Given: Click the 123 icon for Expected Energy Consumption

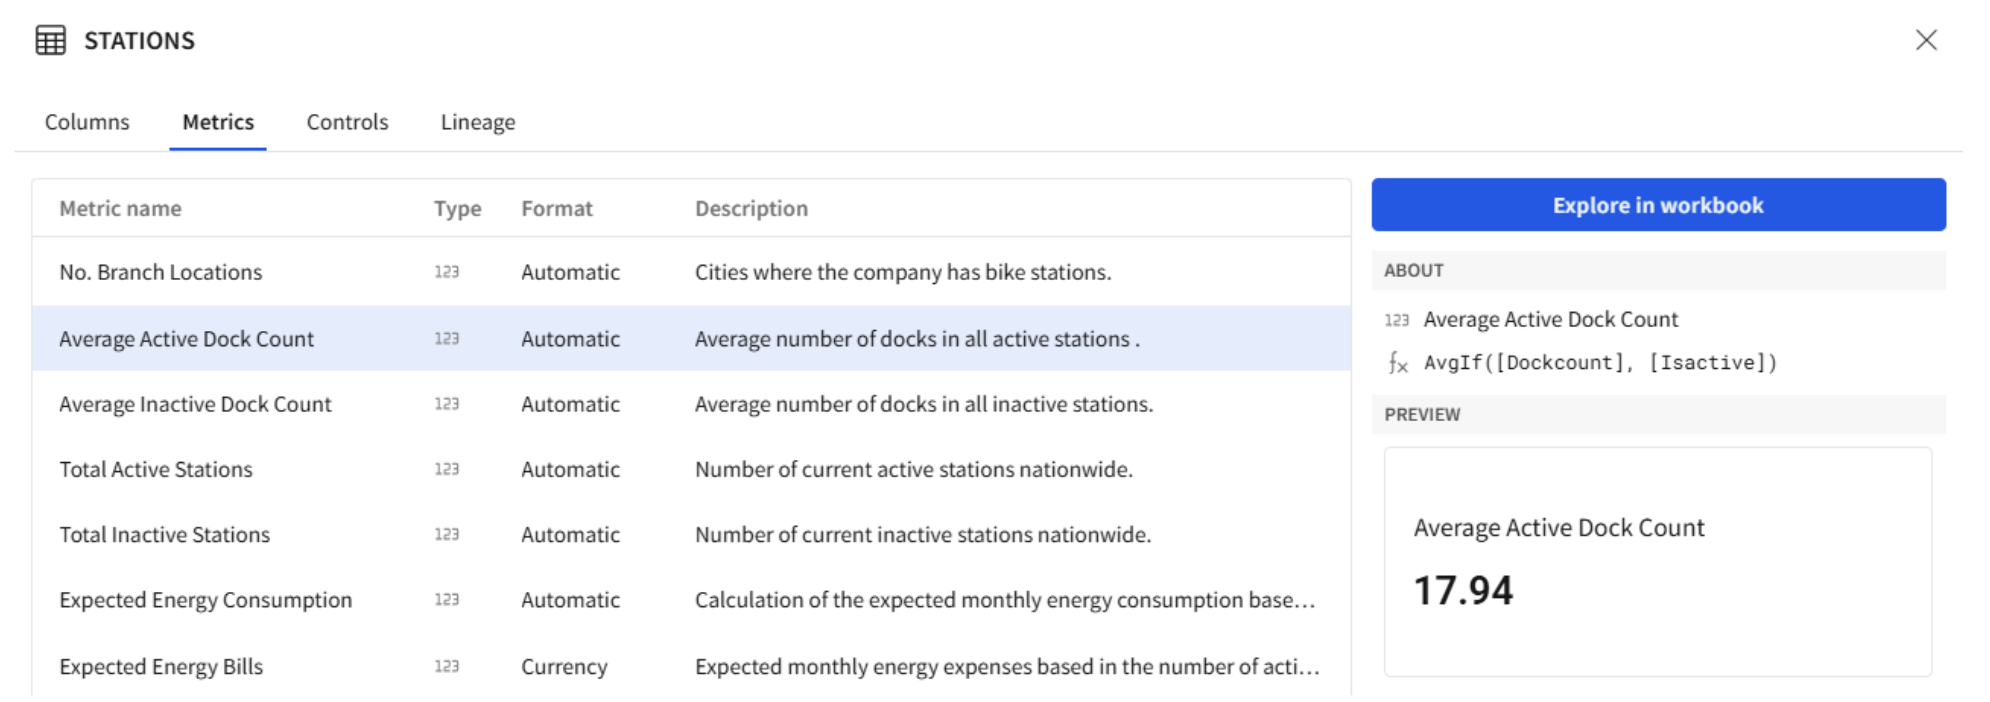Looking at the screenshot, I should pyautogui.click(x=447, y=600).
